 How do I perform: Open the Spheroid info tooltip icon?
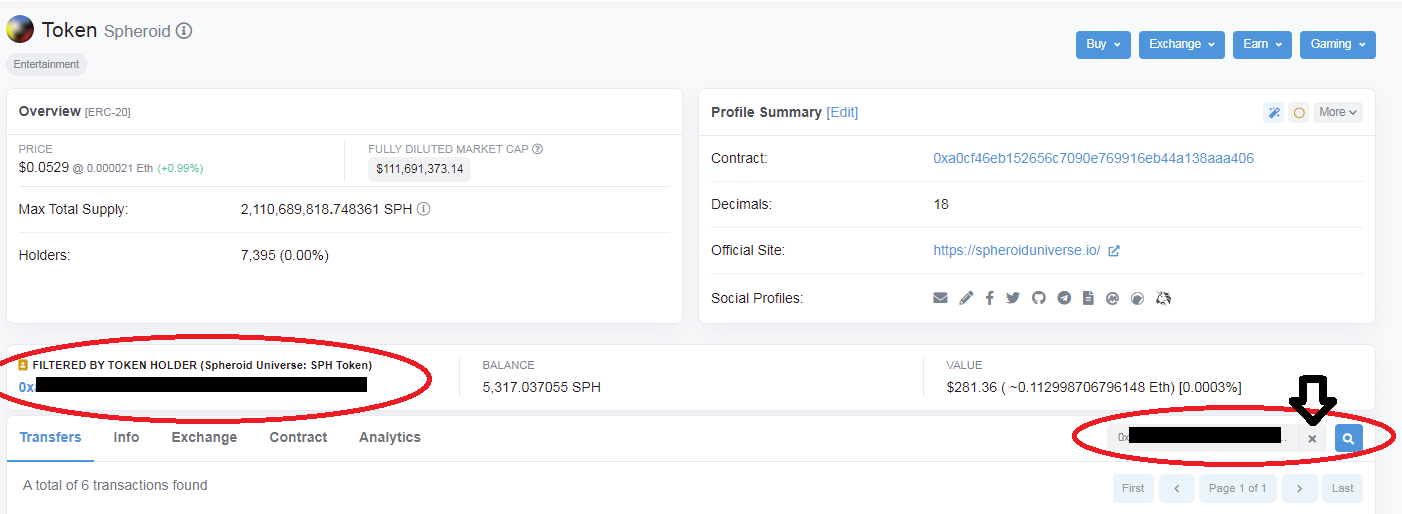coord(184,31)
